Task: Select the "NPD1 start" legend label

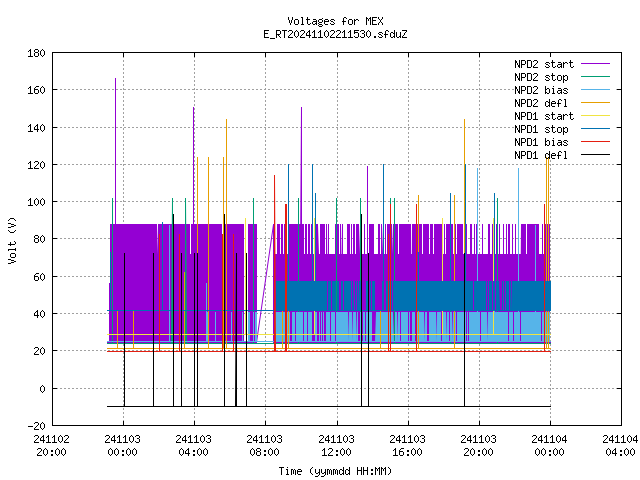Action: click(x=544, y=116)
